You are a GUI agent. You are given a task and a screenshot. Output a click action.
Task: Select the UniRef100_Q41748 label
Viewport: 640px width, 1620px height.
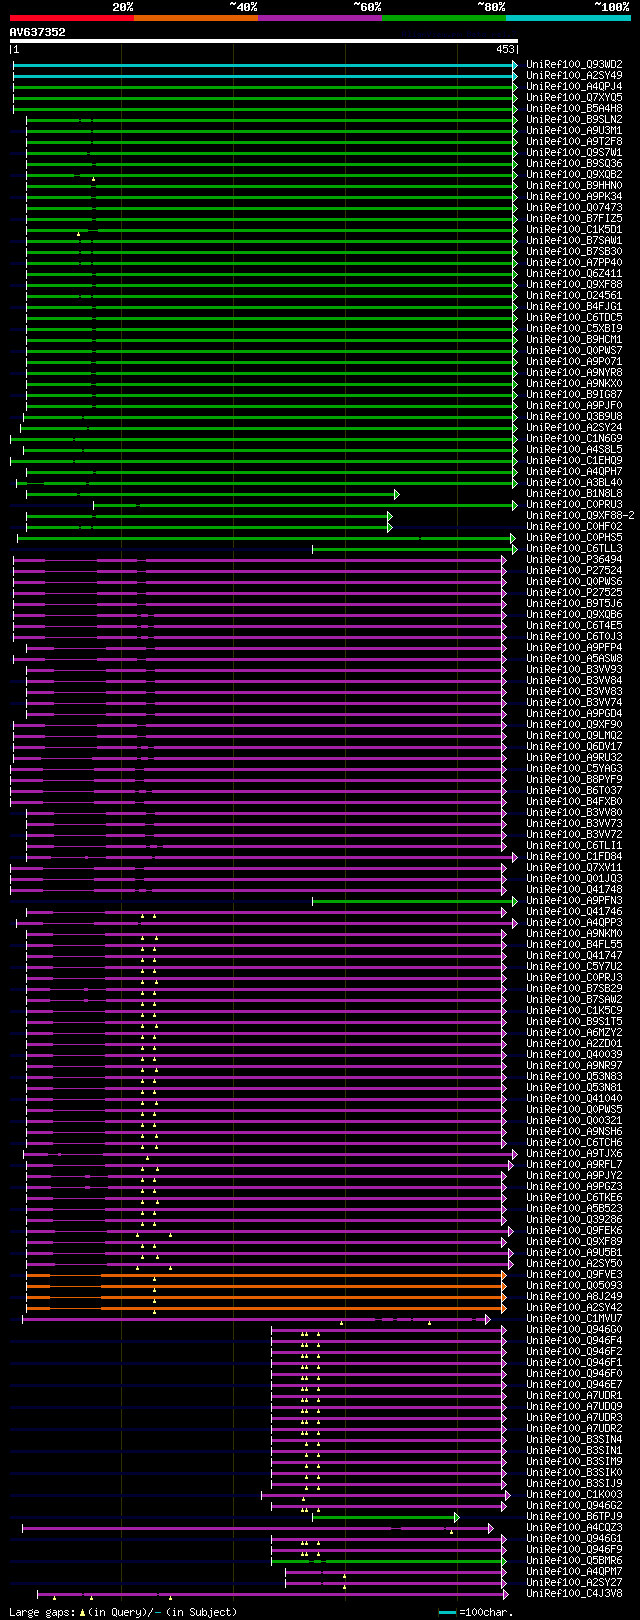click(x=574, y=890)
